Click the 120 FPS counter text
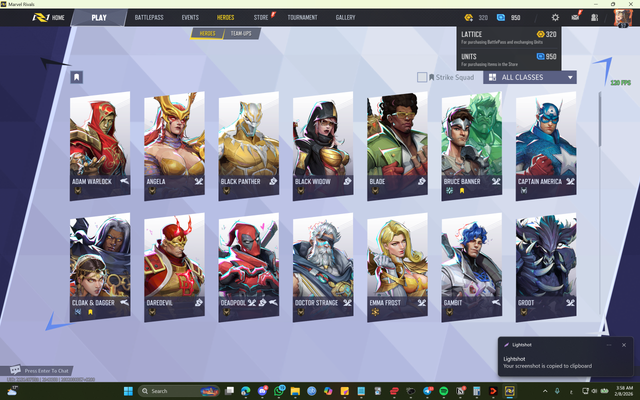Image resolution: width=640 pixels, height=400 pixels. tap(620, 83)
